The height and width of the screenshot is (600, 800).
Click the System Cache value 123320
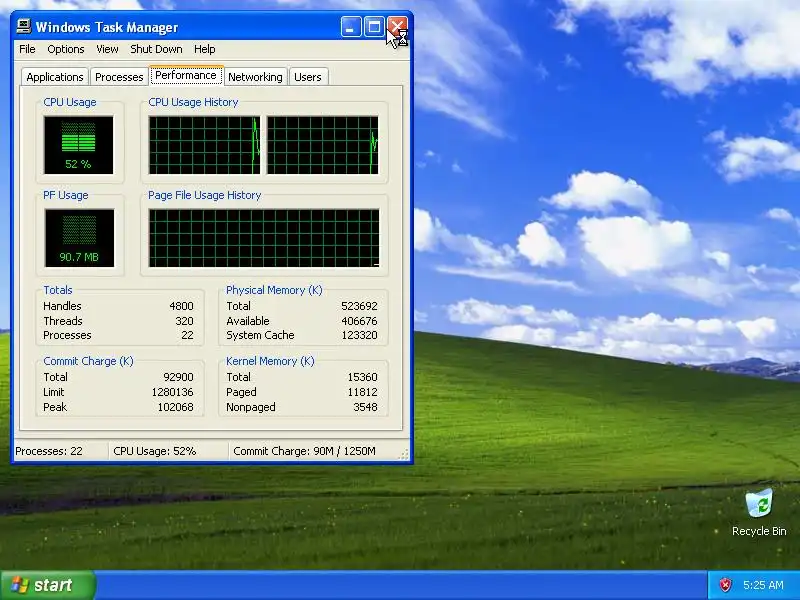pyautogui.click(x=359, y=335)
